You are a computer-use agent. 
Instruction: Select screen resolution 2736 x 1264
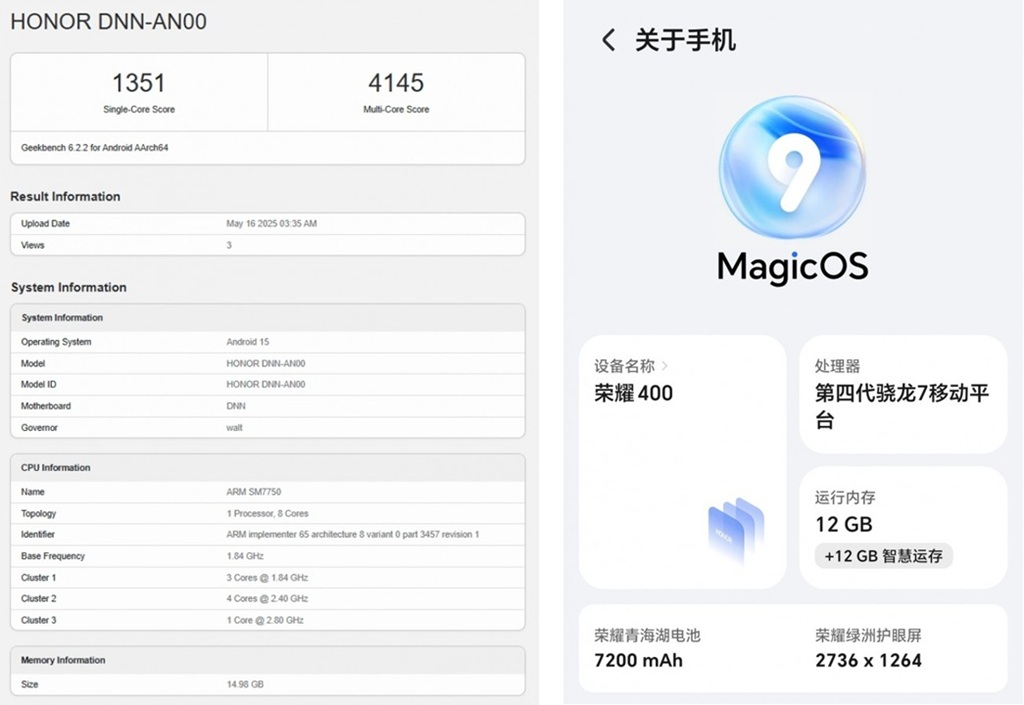tap(869, 661)
